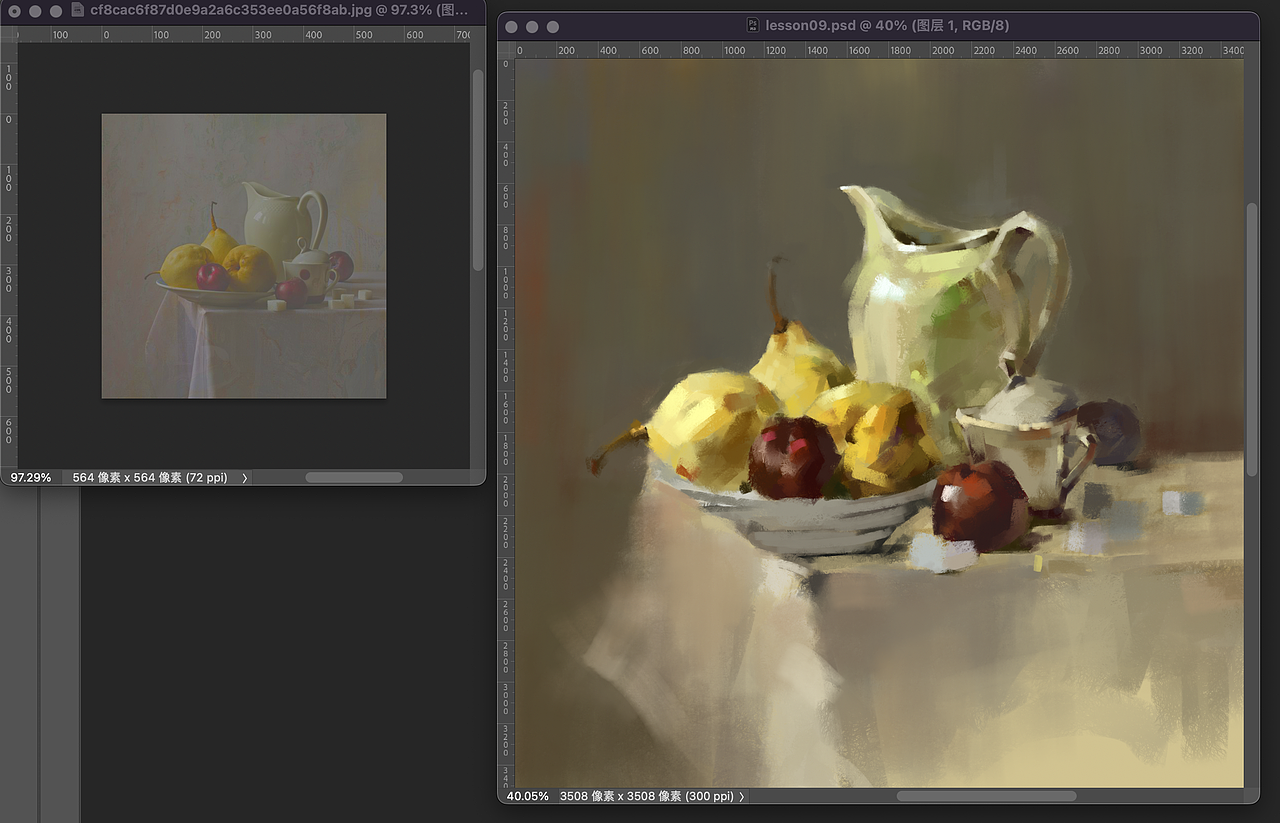Viewport: 1280px width, 823px height.
Task: Minimize the lesson09.psd document window
Action: click(x=532, y=26)
